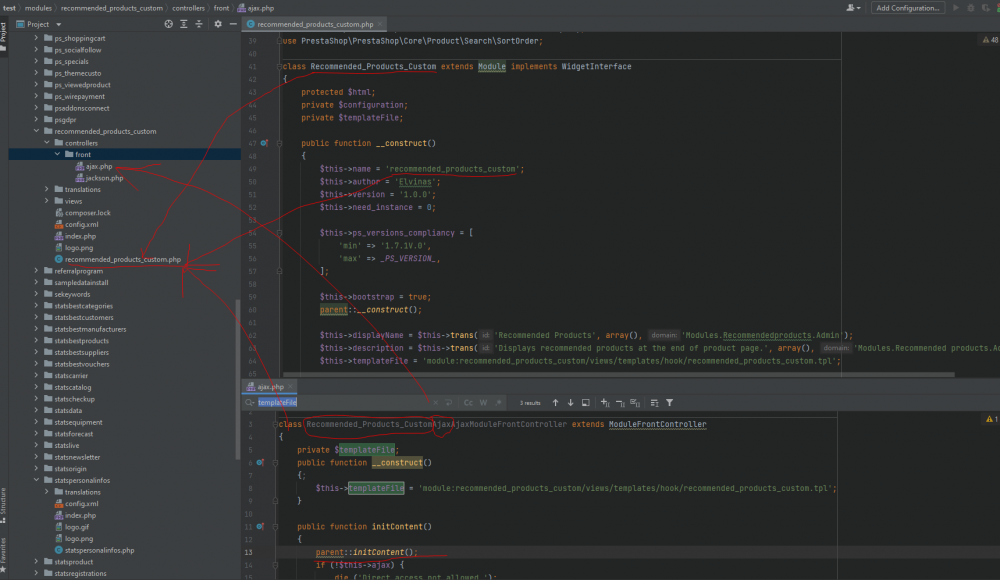The width and height of the screenshot is (1000, 580).
Task: Click the filter search results icon
Action: (669, 403)
